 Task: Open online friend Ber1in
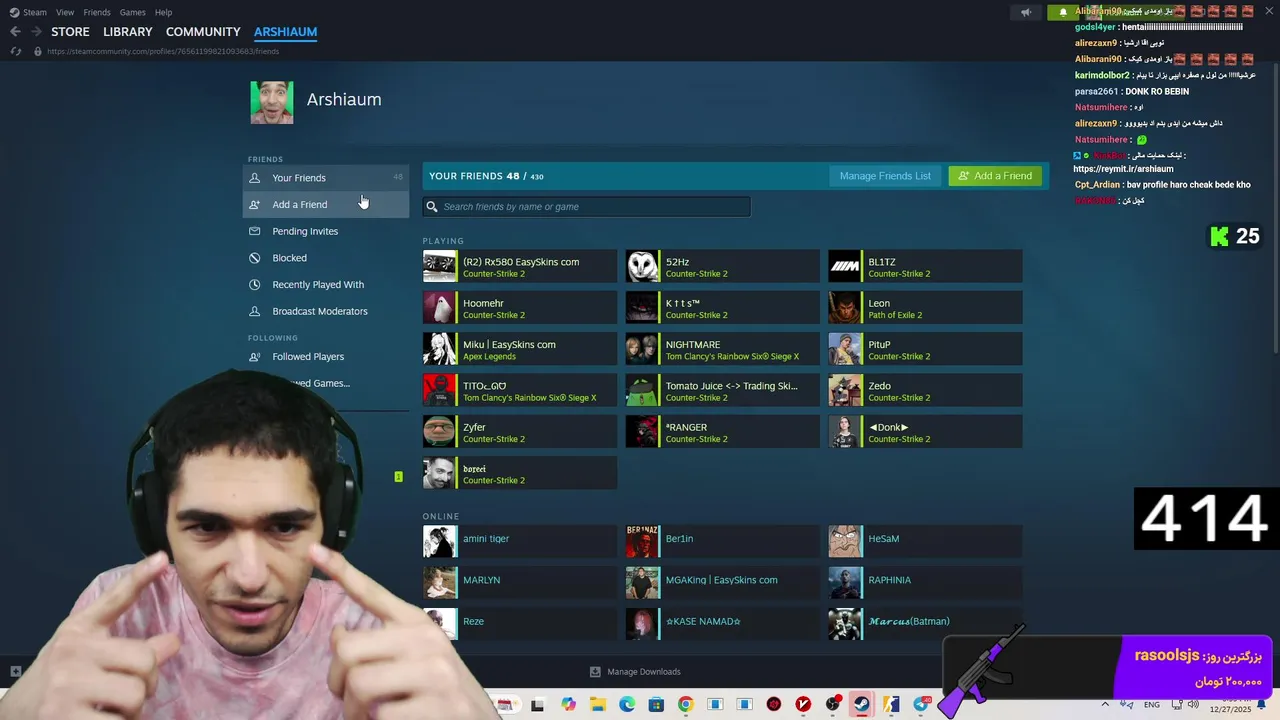coord(722,541)
